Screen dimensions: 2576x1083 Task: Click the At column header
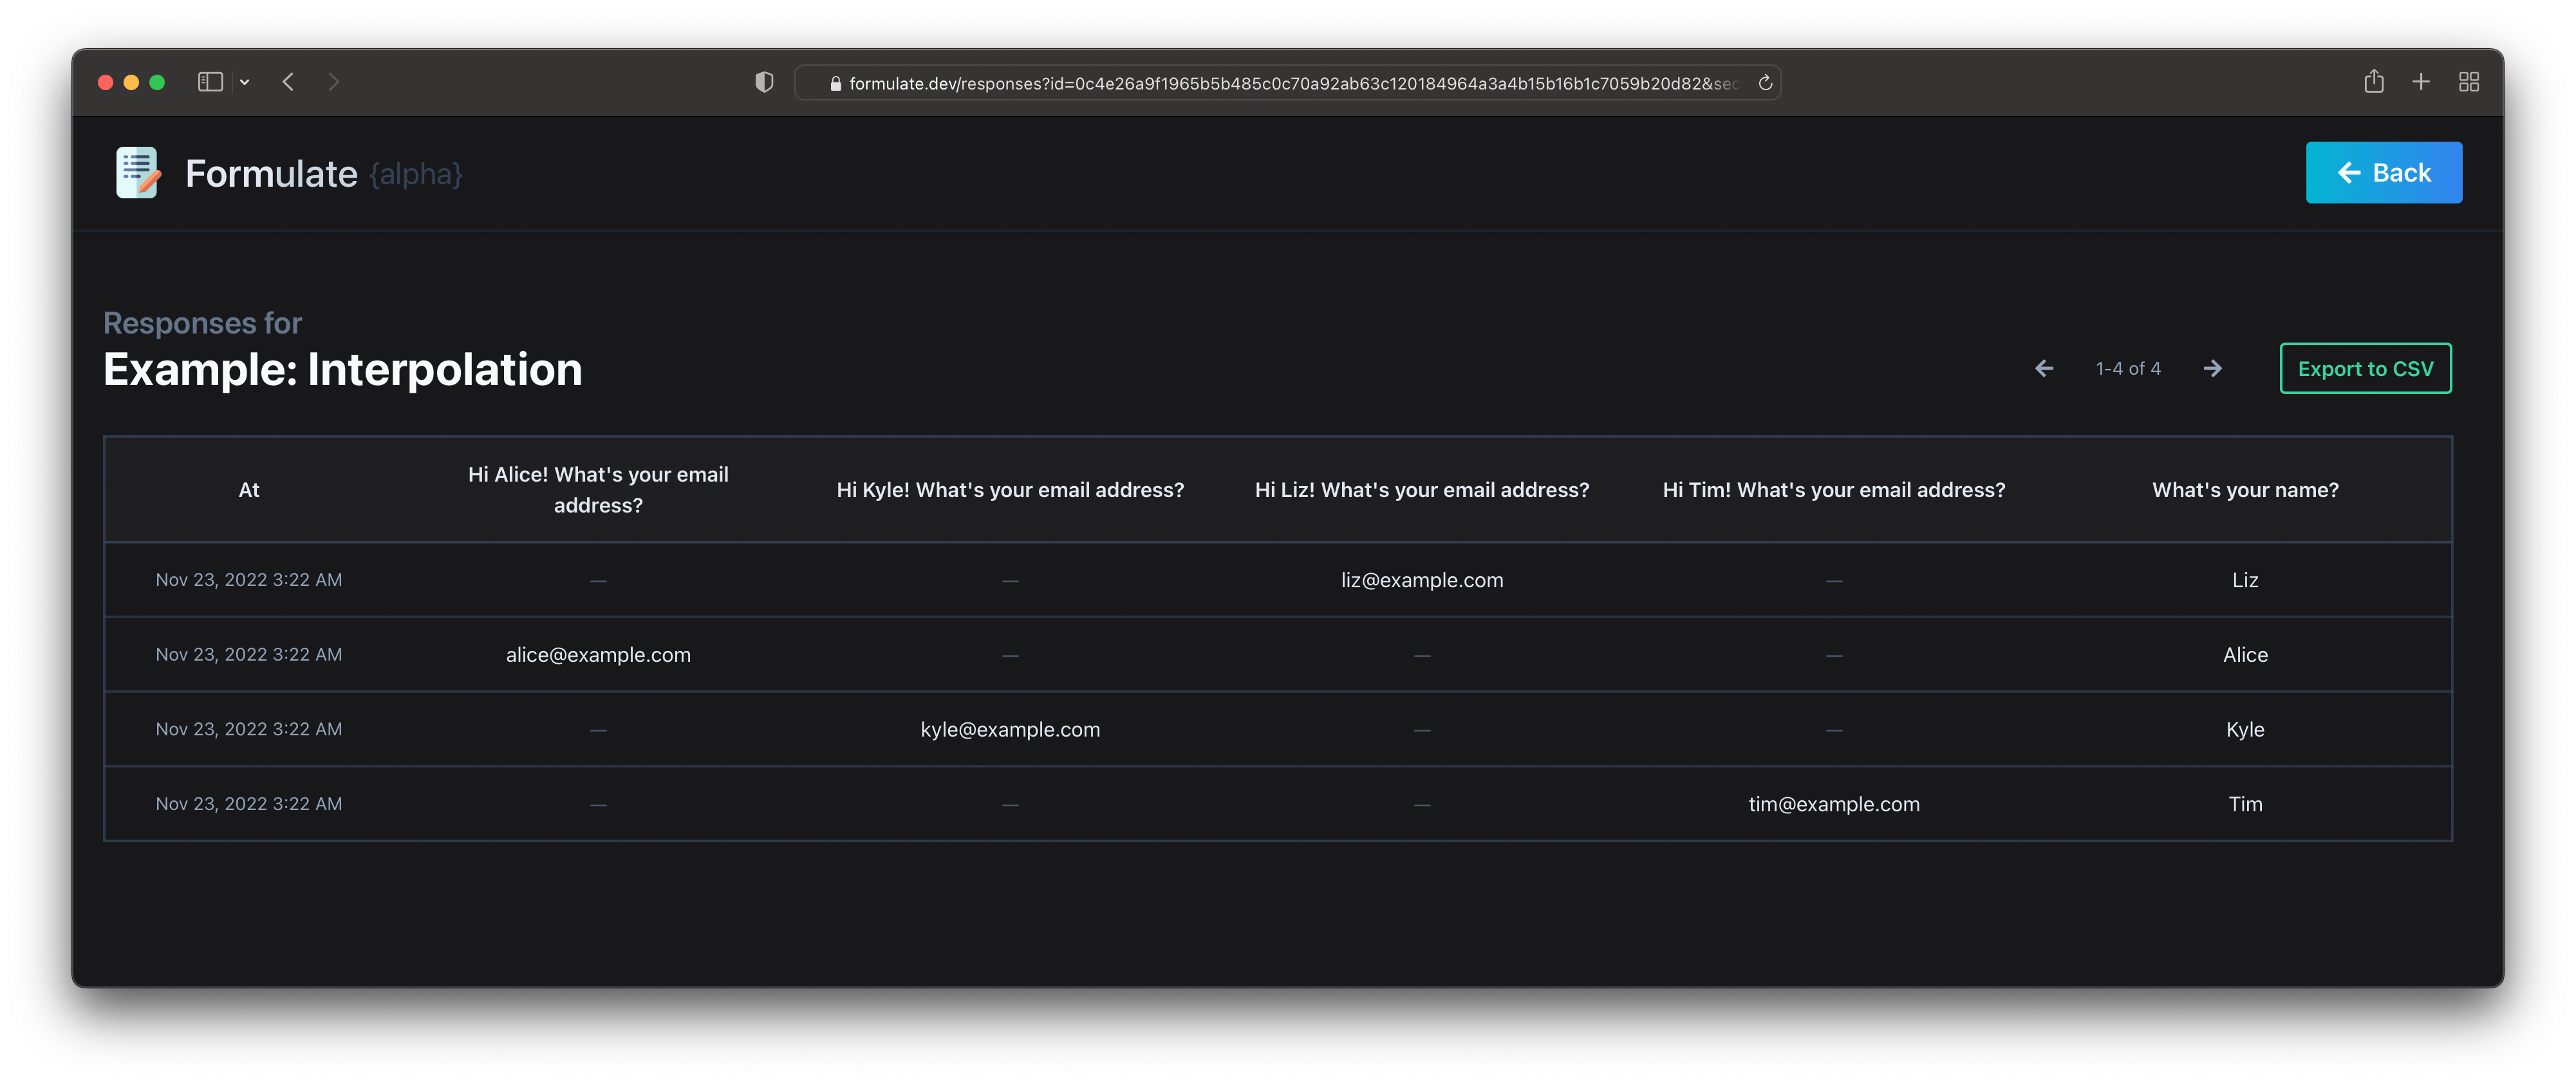(249, 490)
